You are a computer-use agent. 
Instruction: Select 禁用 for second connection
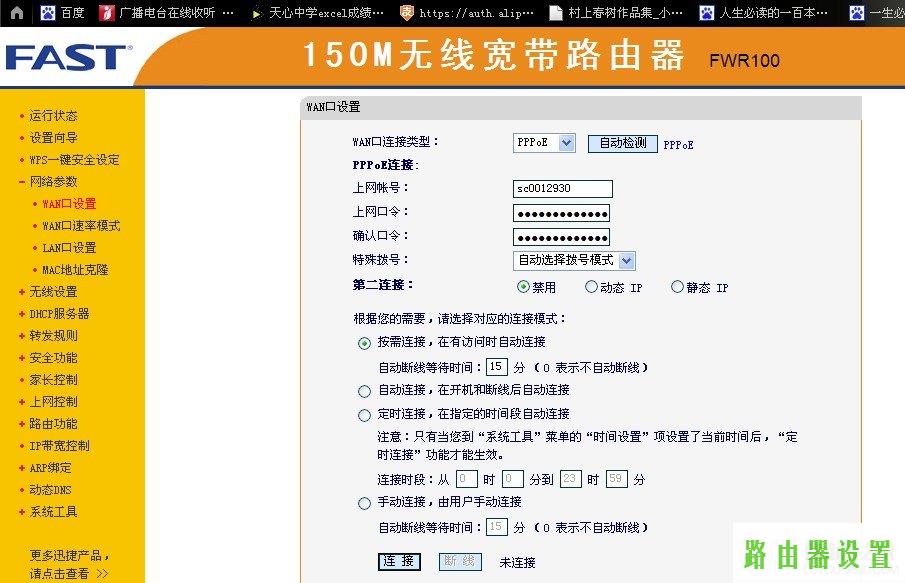pos(523,287)
